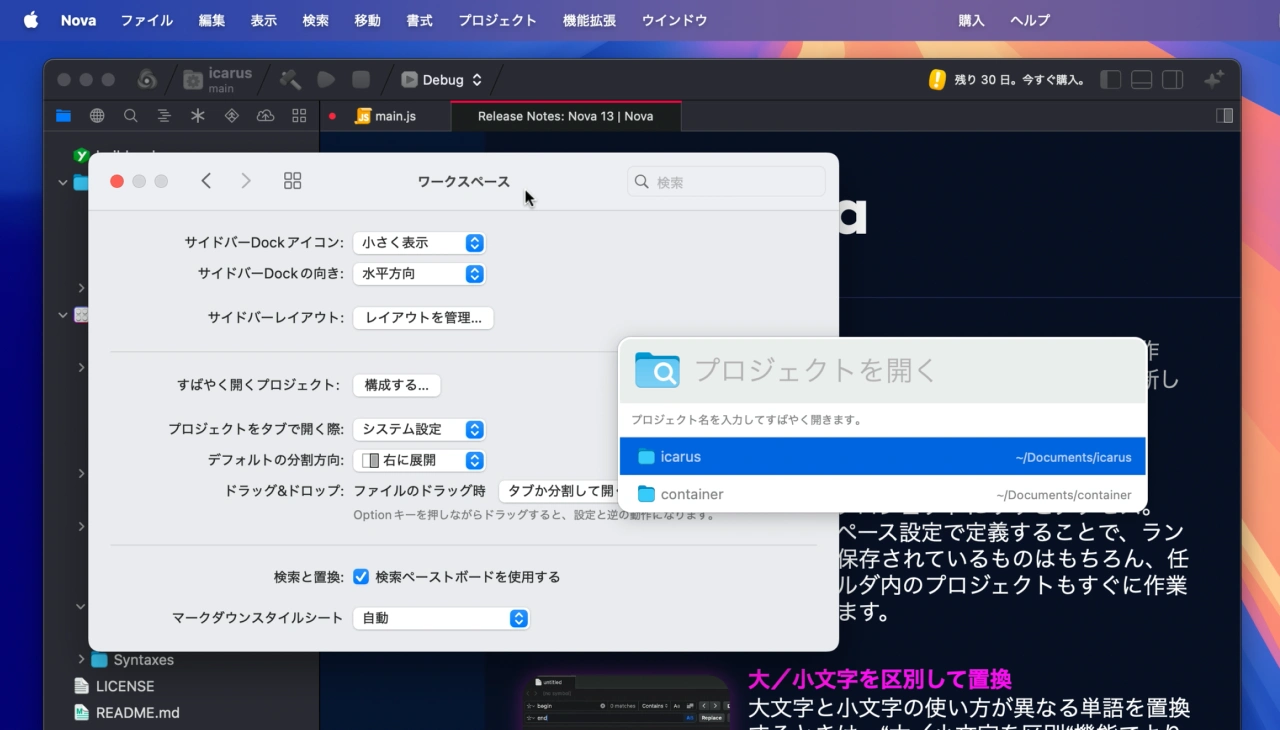This screenshot has width=1280, height=730.
Task: Open the Git source control sidebar icon
Action: click(x=231, y=116)
